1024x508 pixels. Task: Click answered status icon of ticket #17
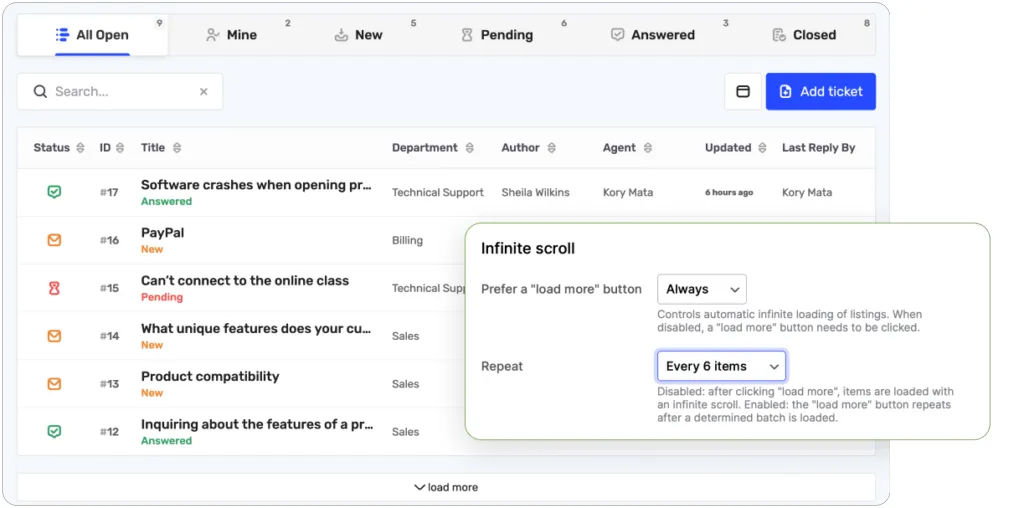pos(54,193)
